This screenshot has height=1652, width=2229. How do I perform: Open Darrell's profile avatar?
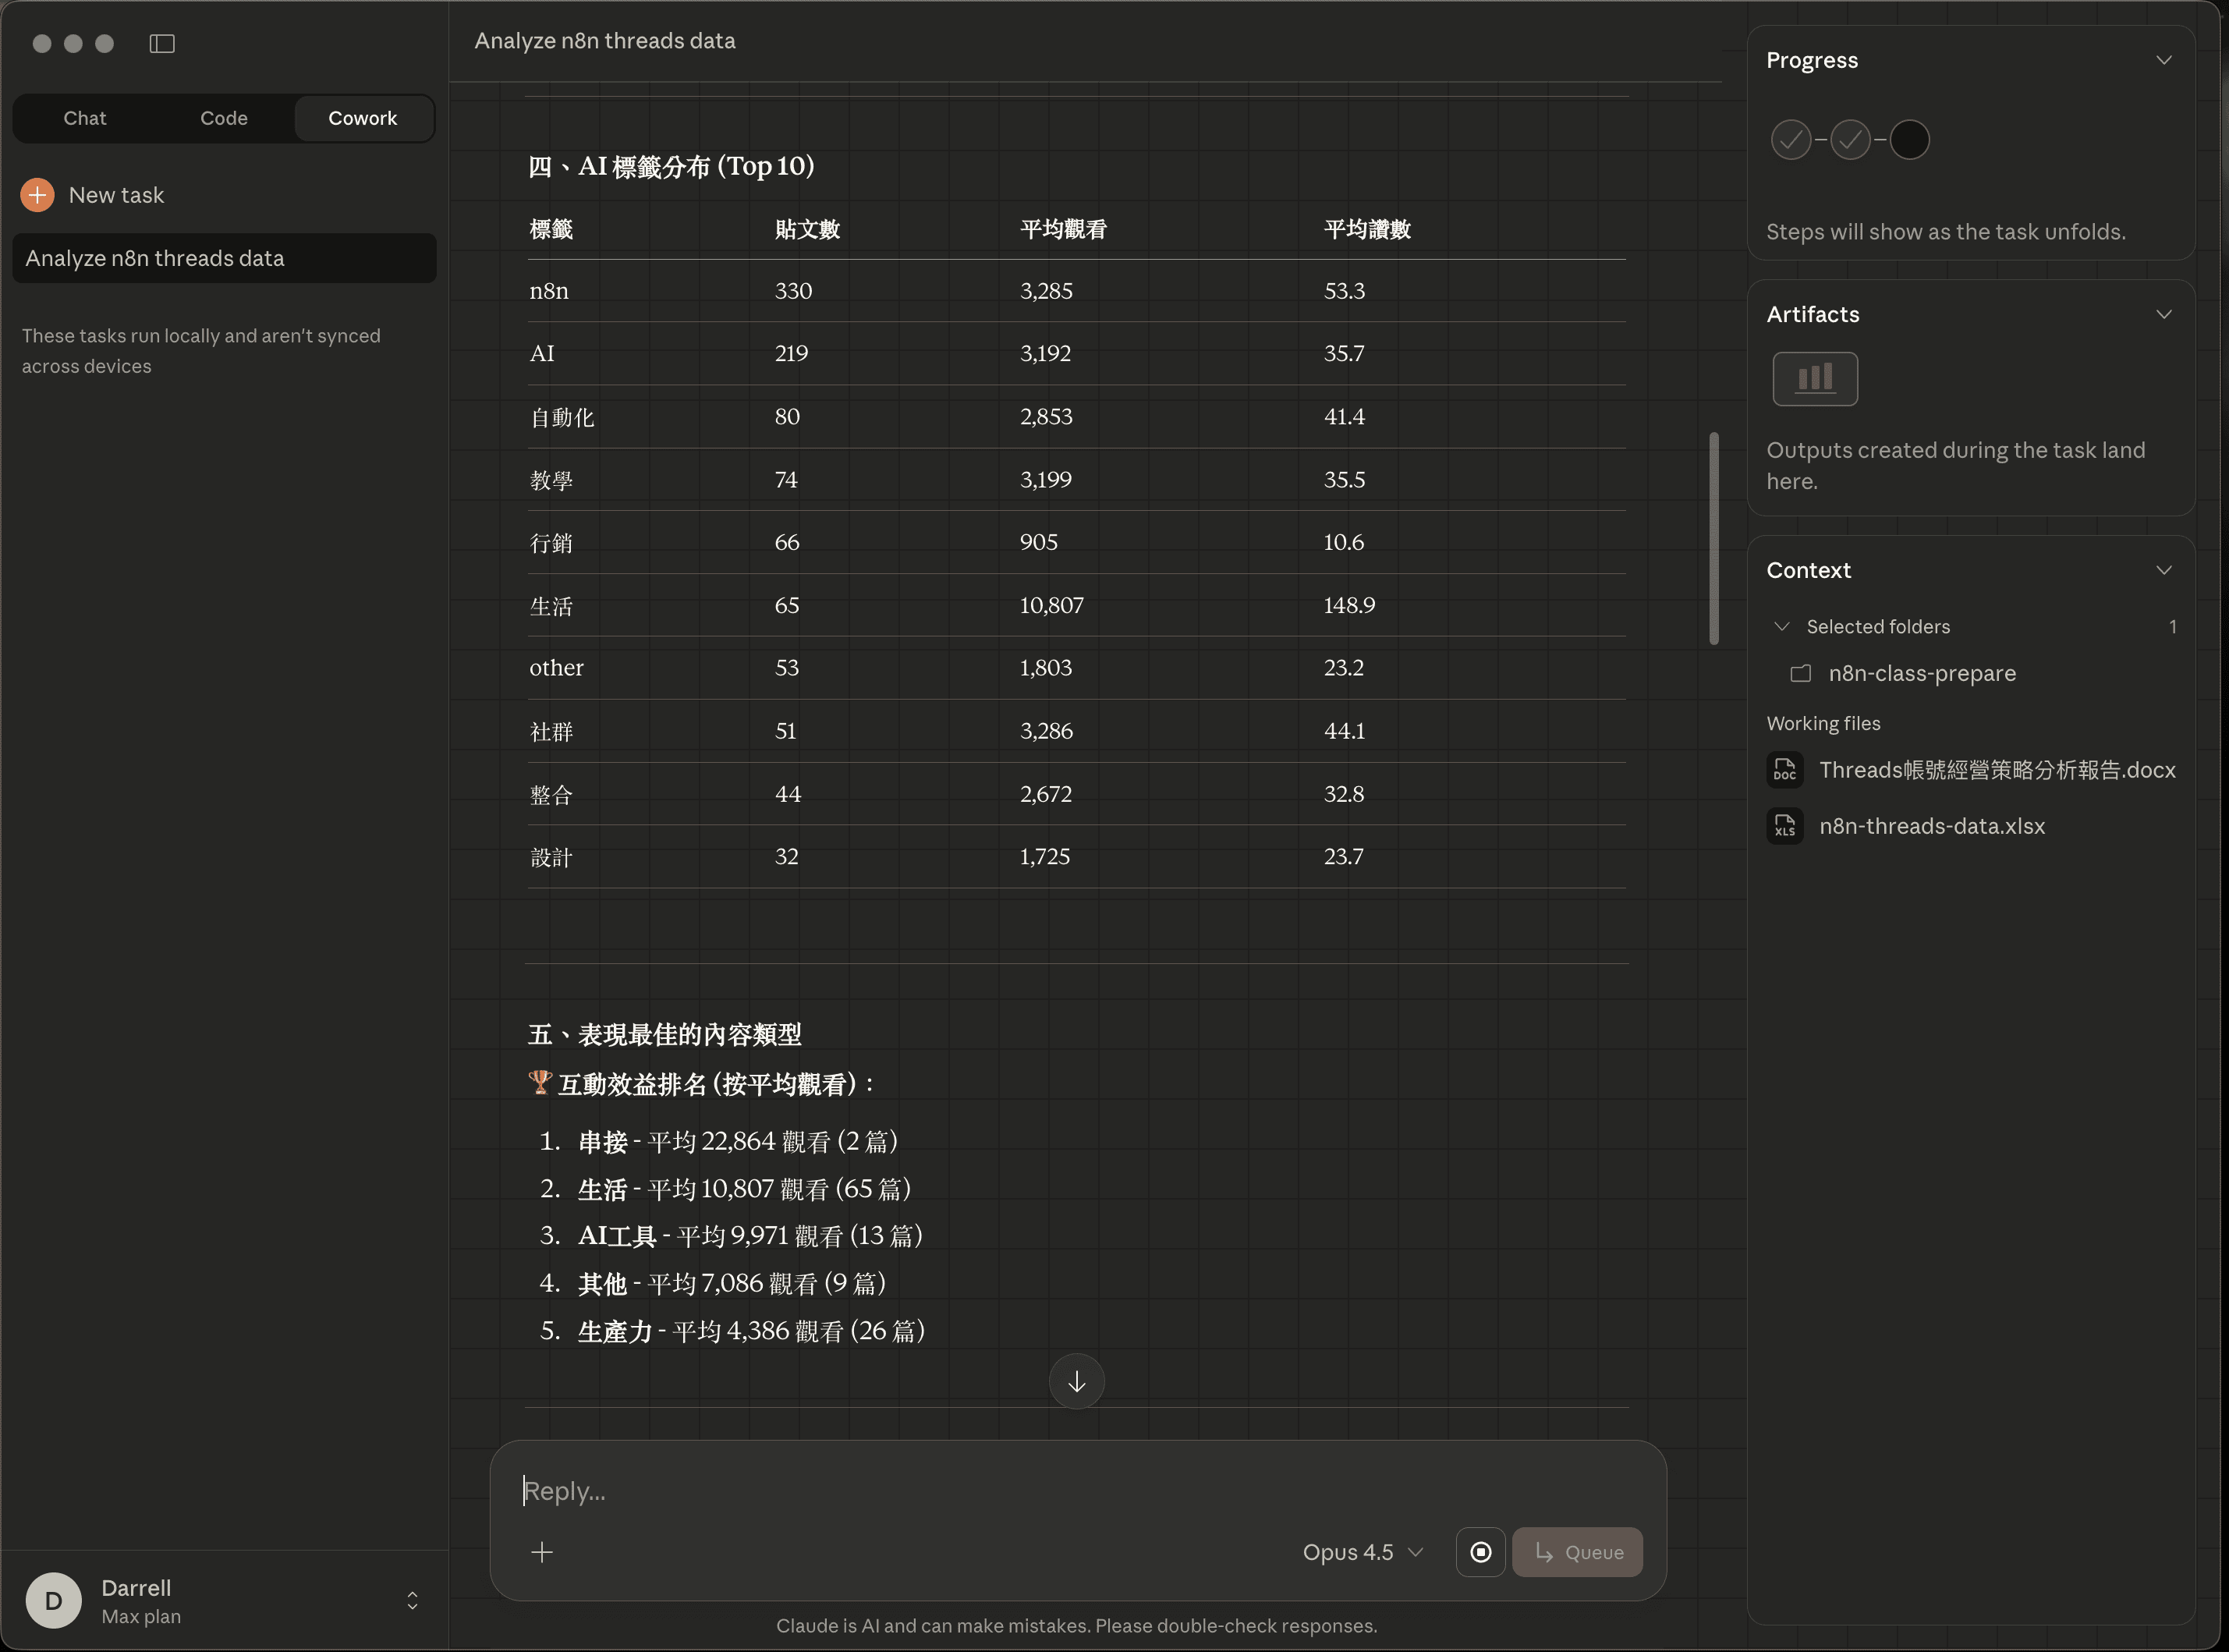tap(53, 1599)
